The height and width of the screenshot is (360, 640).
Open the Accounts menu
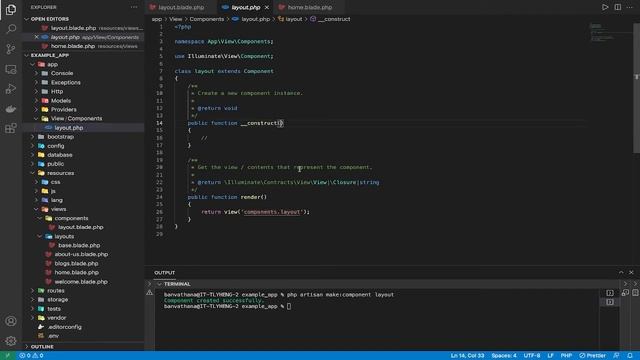coord(11,321)
